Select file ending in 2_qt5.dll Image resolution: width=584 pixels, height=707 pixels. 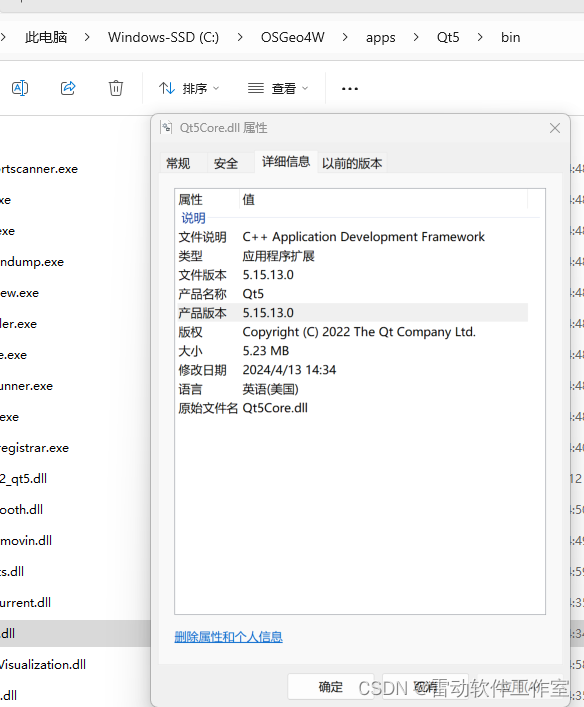point(23,479)
